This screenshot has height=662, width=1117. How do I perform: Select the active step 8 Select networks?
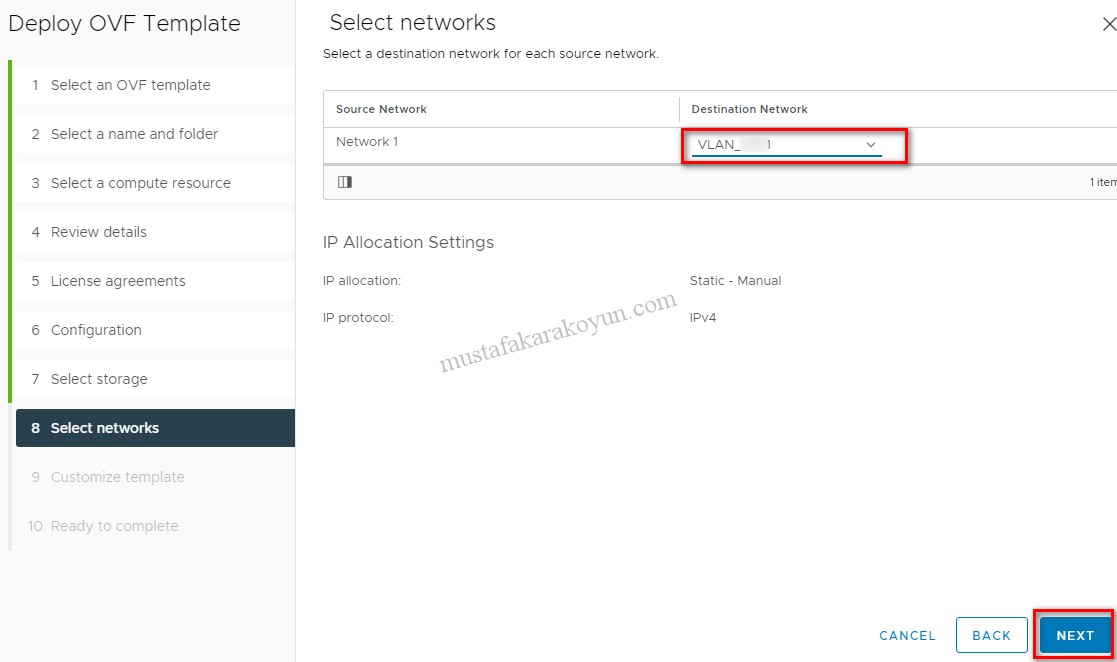coord(105,428)
